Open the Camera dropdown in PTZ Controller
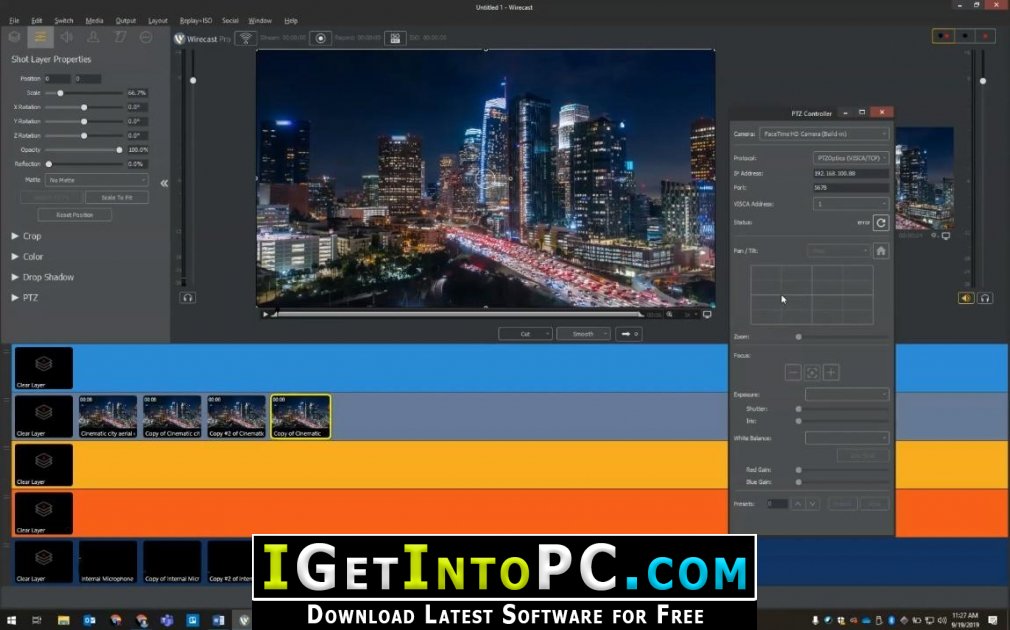The height and width of the screenshot is (630, 1010). [x=824, y=134]
